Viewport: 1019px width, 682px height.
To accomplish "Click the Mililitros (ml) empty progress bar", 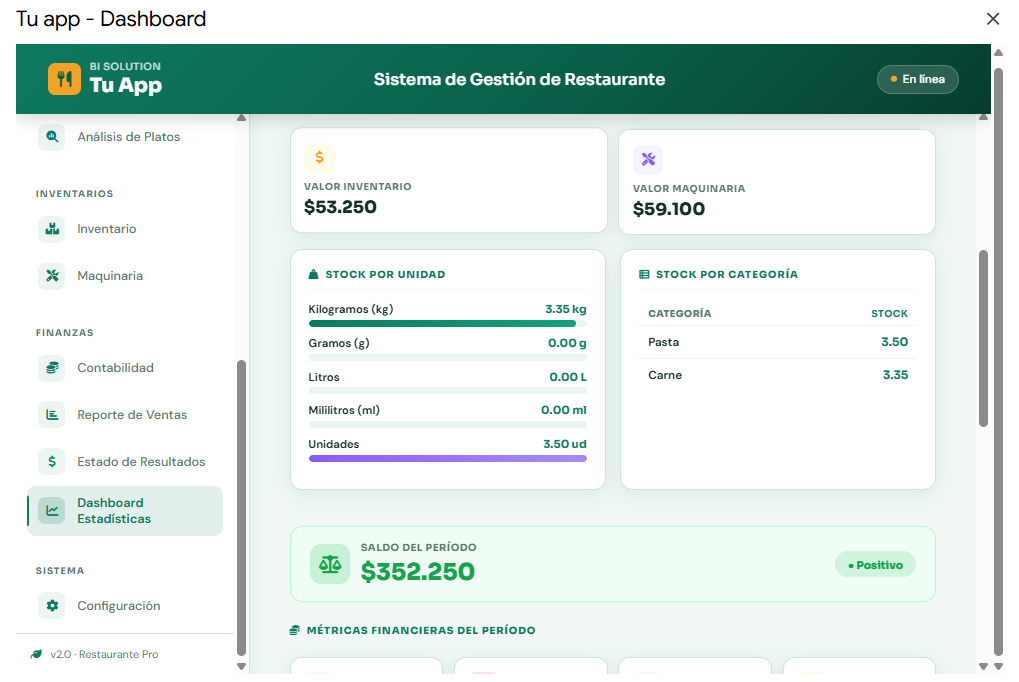I will 448,425.
